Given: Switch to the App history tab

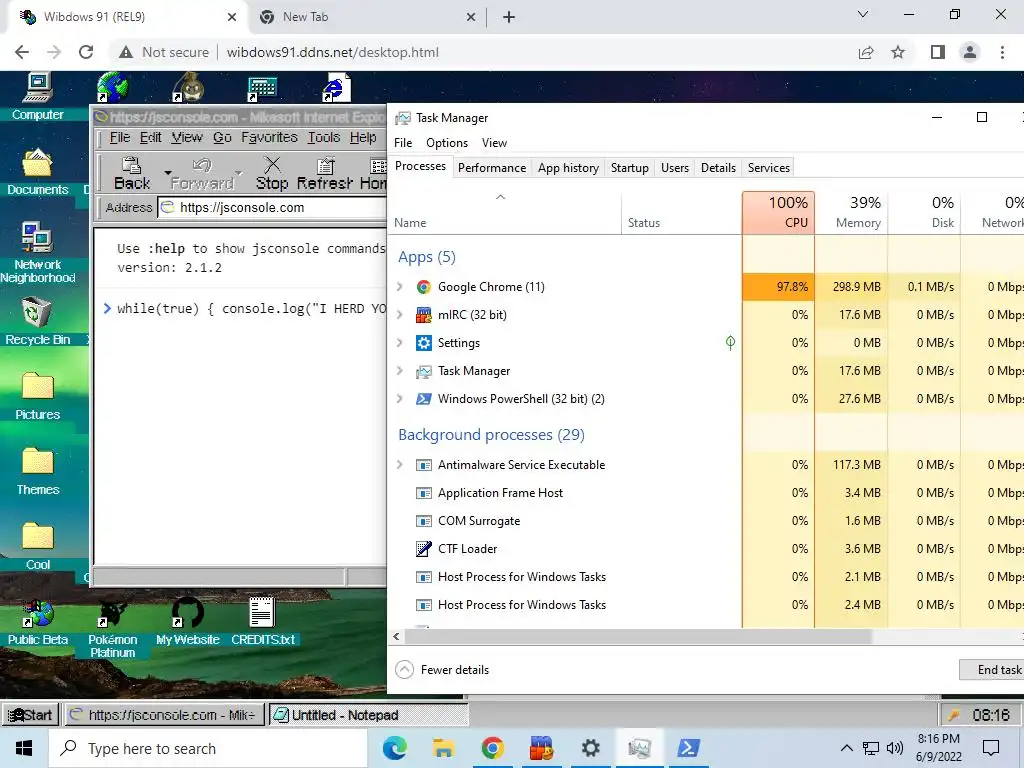Looking at the screenshot, I should (x=568, y=168).
